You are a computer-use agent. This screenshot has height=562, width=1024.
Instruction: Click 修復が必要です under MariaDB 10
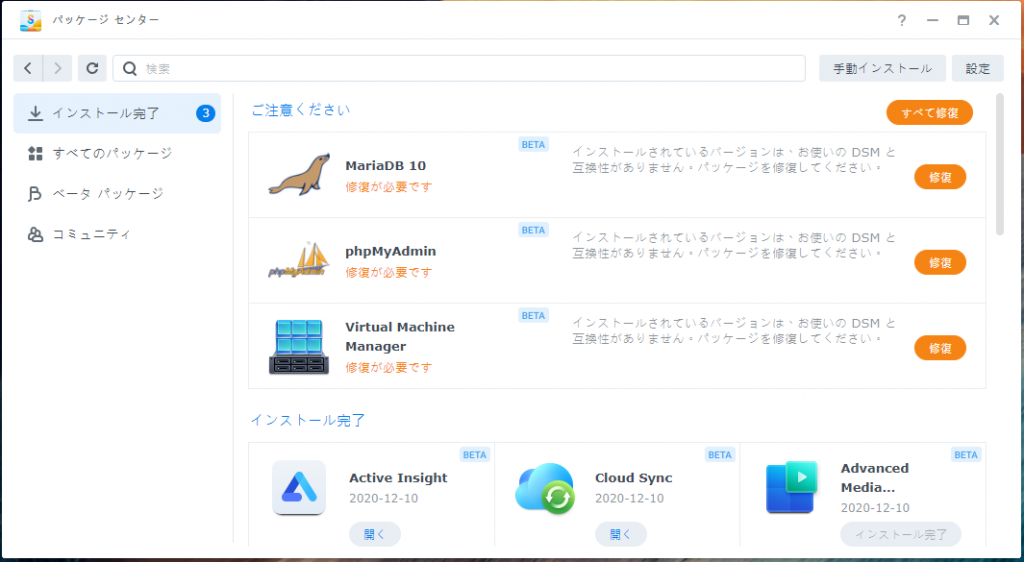coord(389,187)
